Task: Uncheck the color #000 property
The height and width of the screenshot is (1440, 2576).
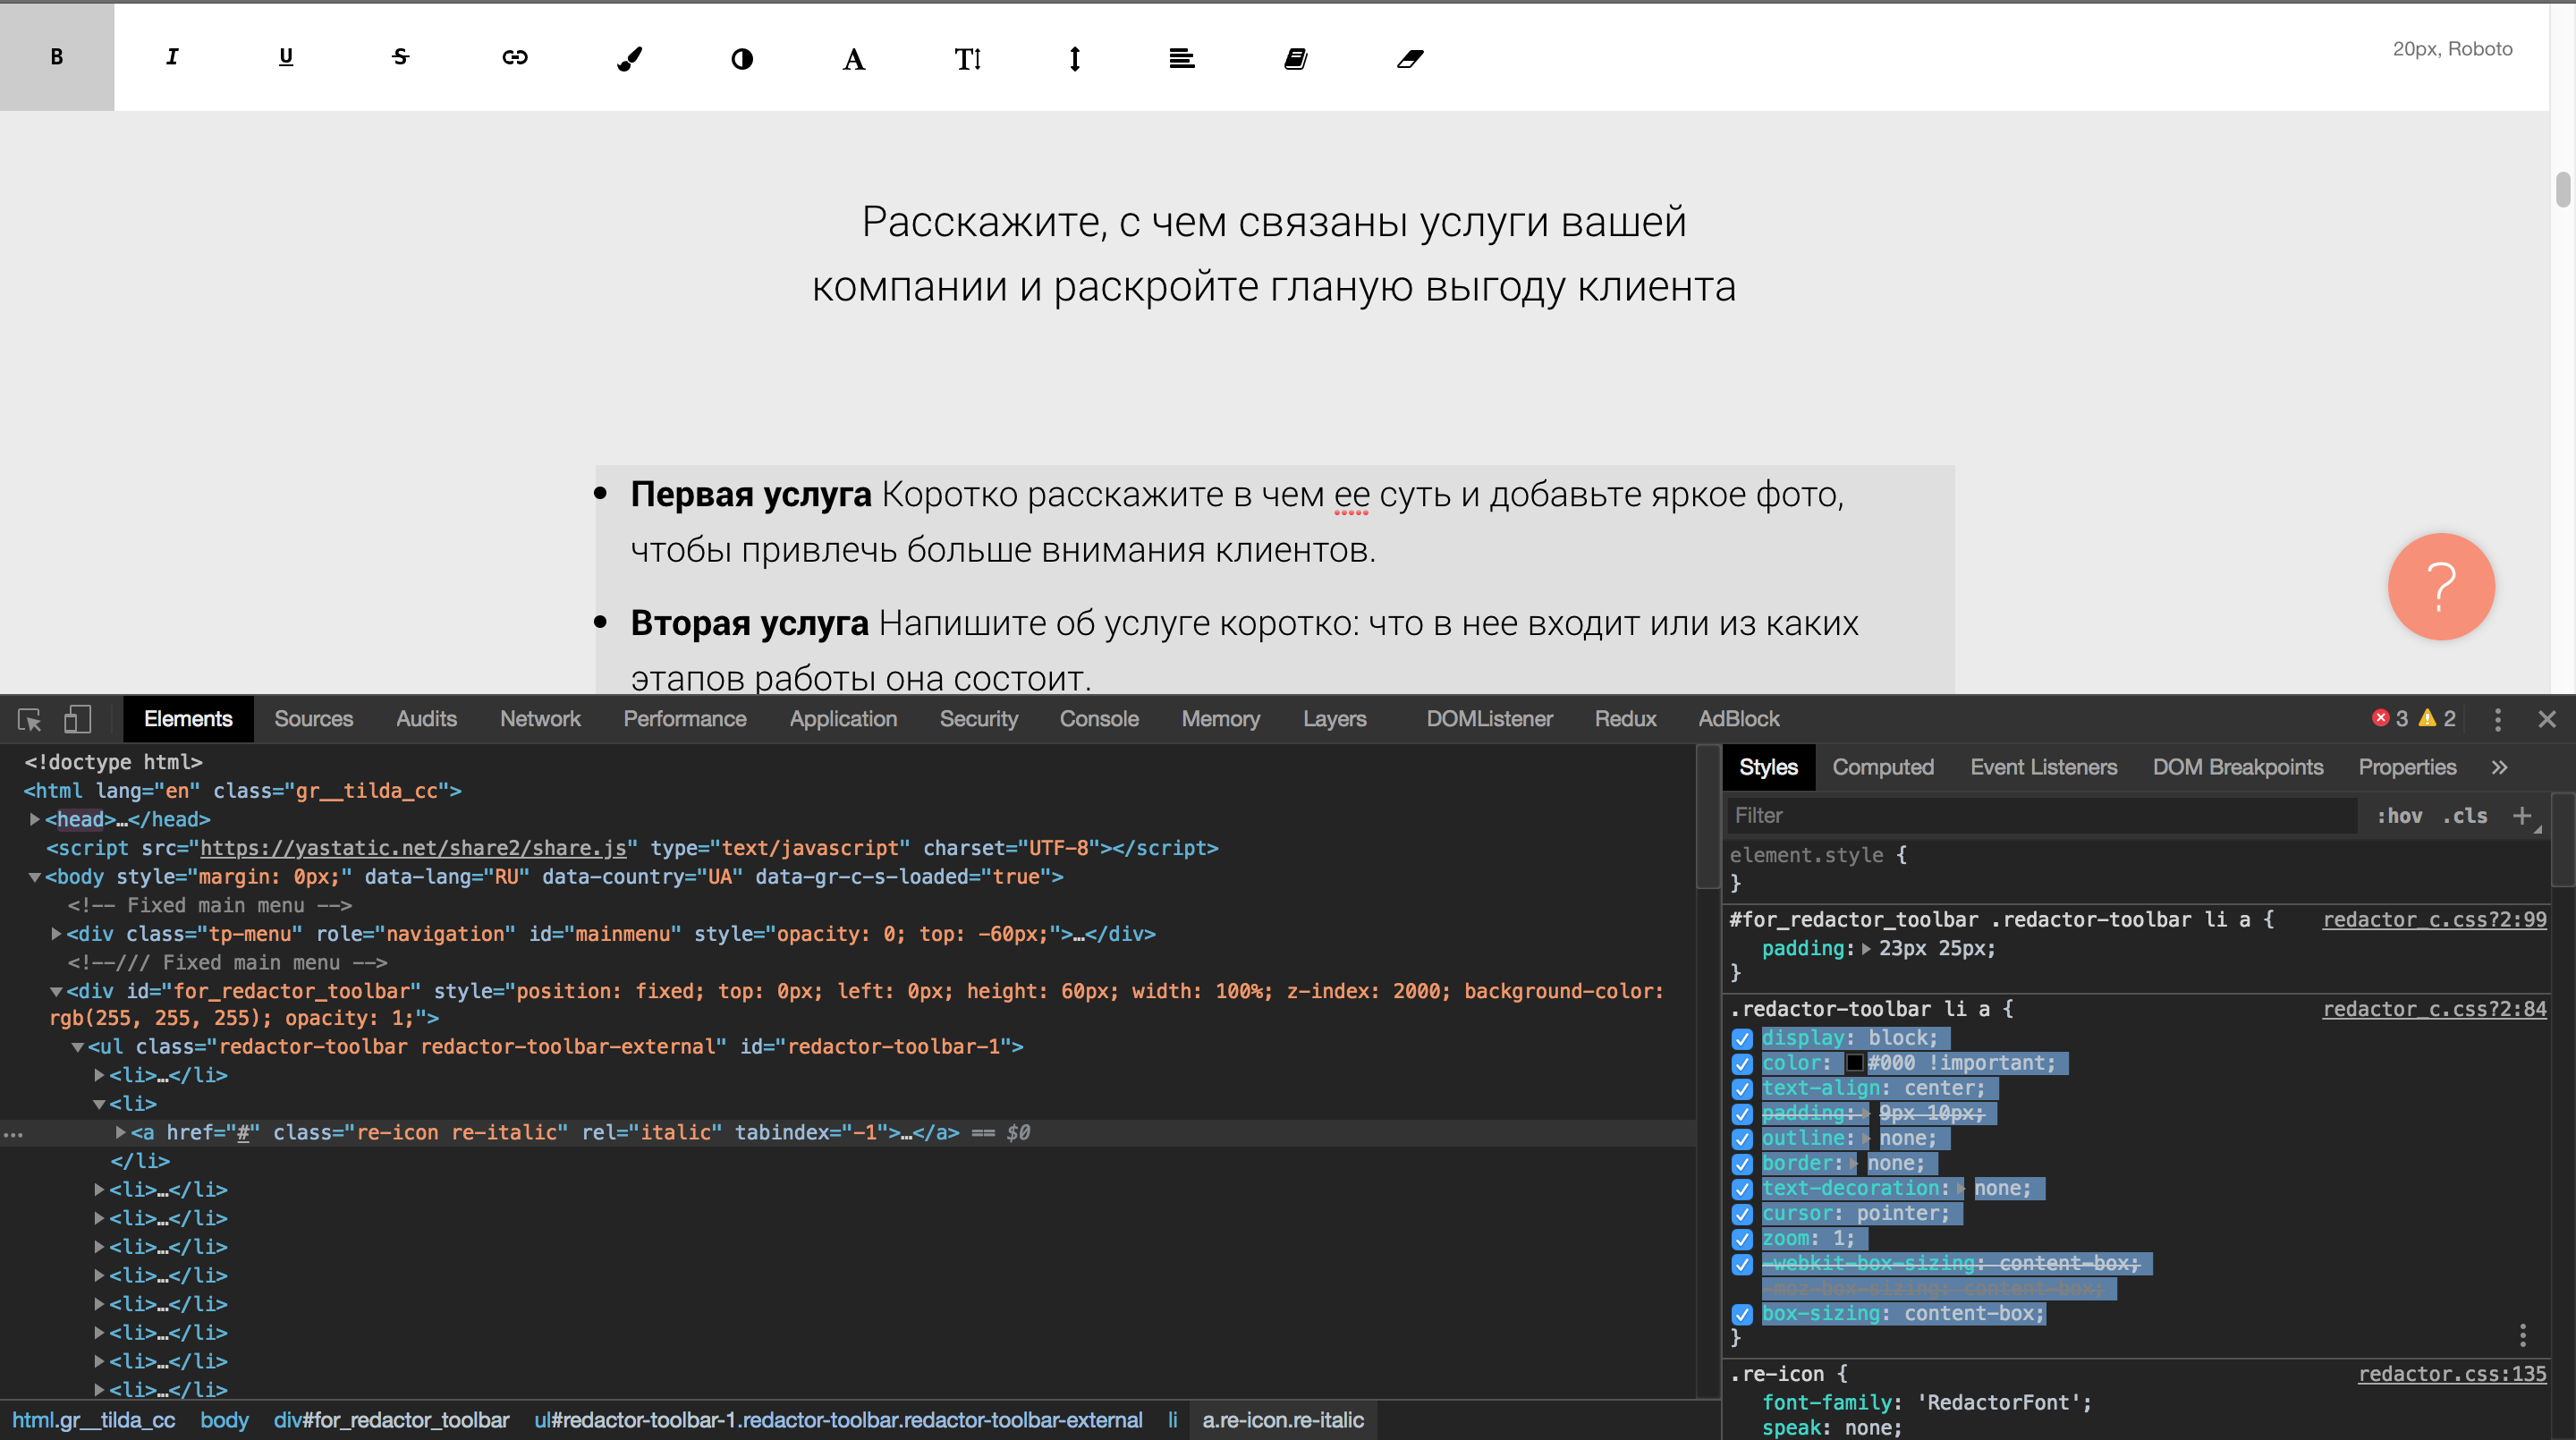Action: click(1742, 1063)
